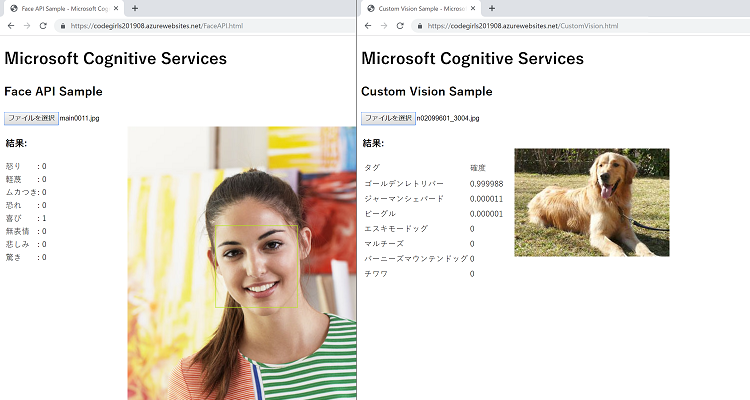Click the マルチーズ tag

click(384, 244)
